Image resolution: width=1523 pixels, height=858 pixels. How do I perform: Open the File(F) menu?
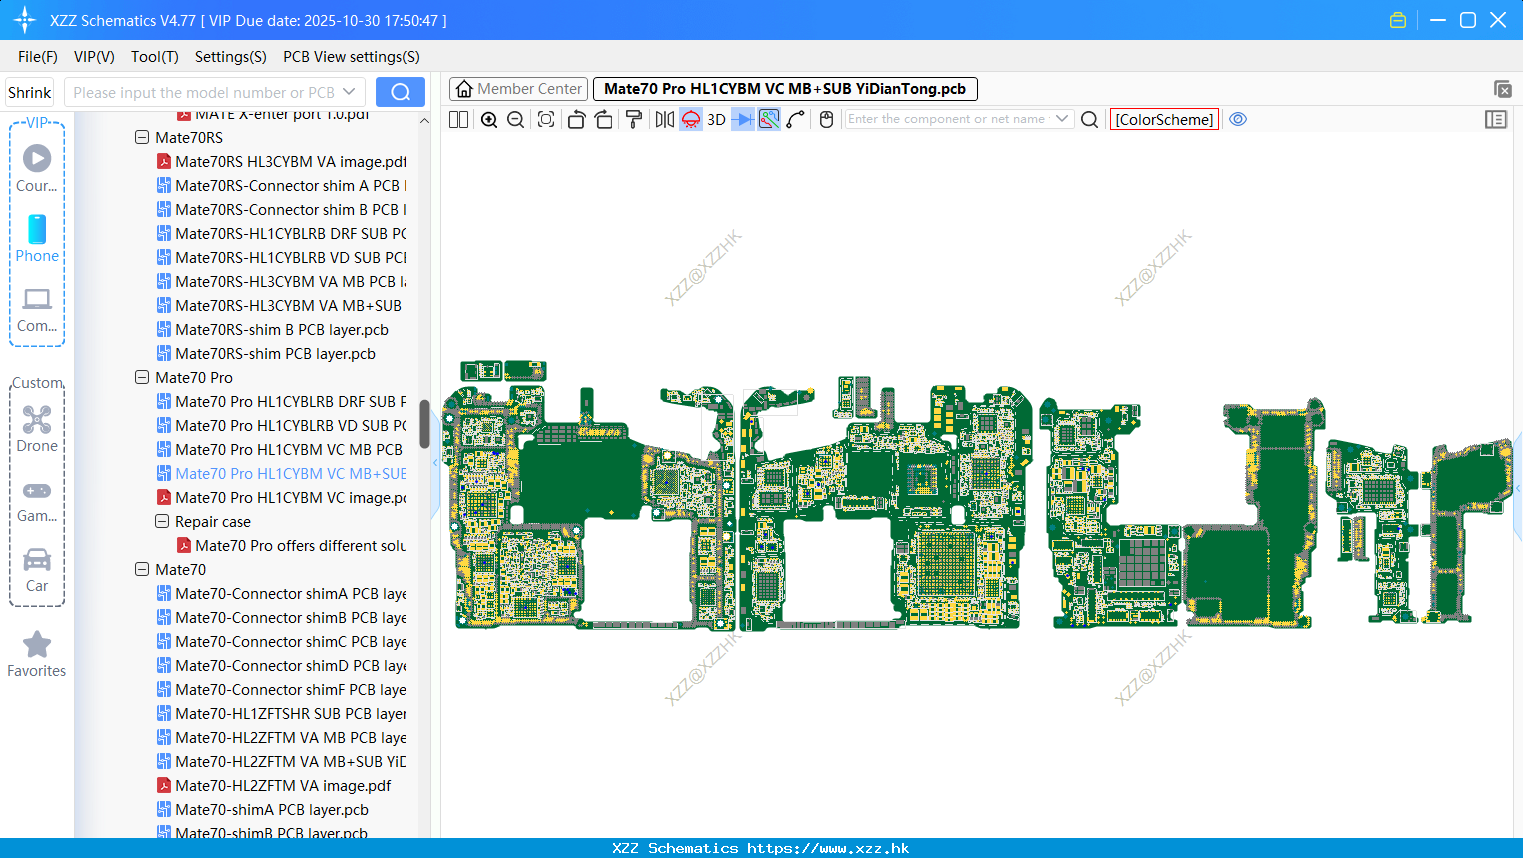pyautogui.click(x=38, y=57)
